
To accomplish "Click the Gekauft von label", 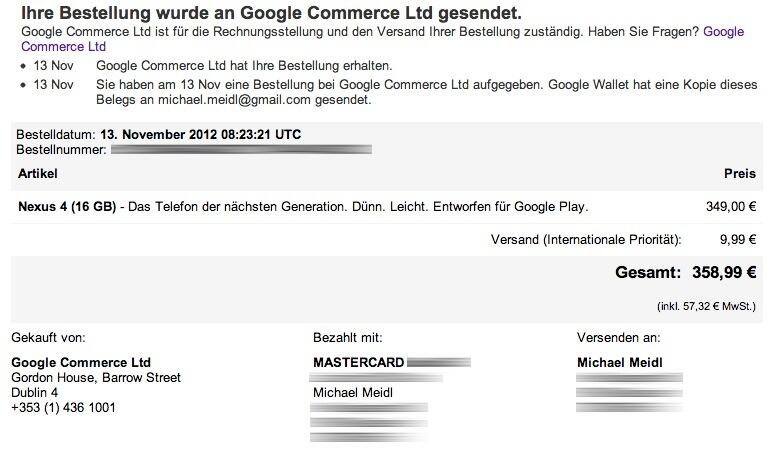I will [48, 338].
